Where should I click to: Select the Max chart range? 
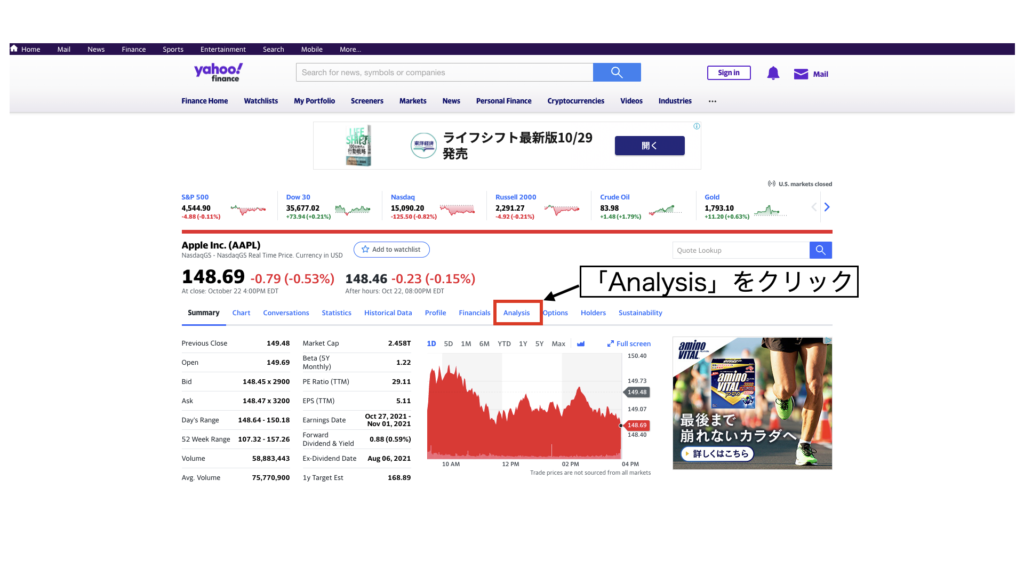tap(558, 344)
